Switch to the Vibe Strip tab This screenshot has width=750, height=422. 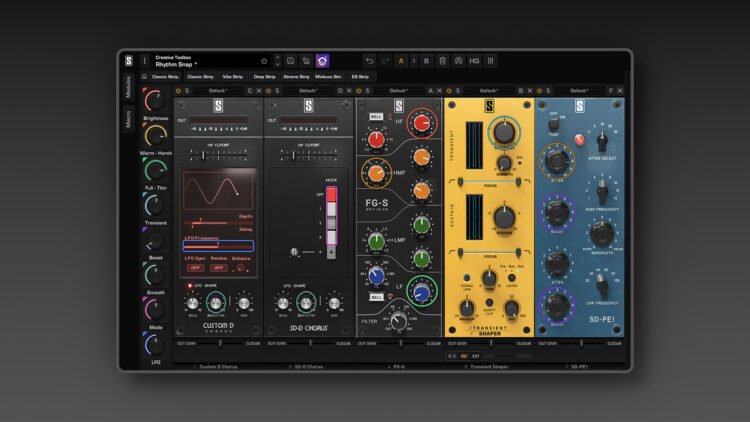click(x=232, y=77)
